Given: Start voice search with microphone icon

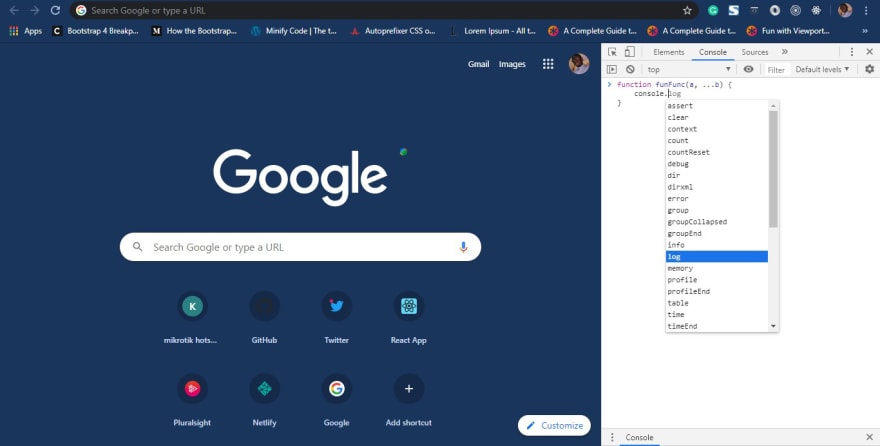Looking at the screenshot, I should click(463, 247).
